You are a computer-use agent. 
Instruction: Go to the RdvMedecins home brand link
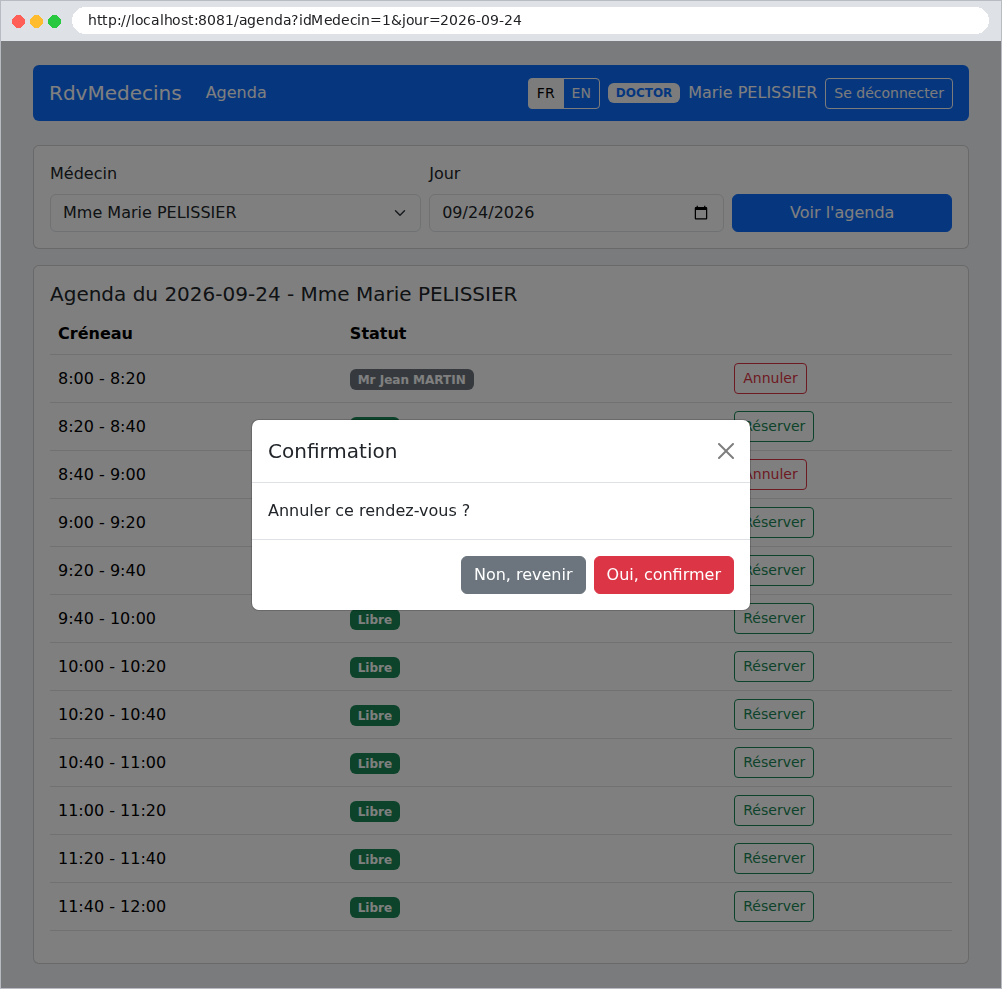116,93
